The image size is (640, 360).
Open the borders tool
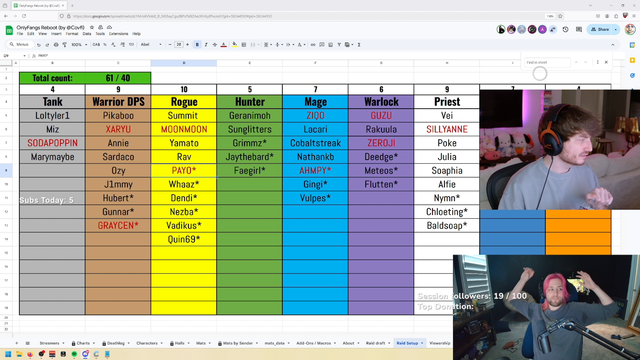244,44
